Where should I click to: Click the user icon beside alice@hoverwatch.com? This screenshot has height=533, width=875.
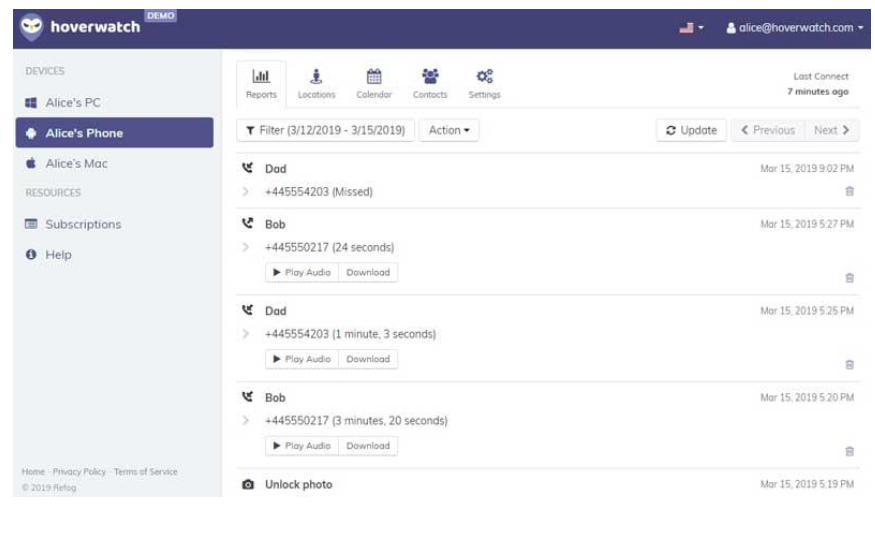(x=730, y=27)
